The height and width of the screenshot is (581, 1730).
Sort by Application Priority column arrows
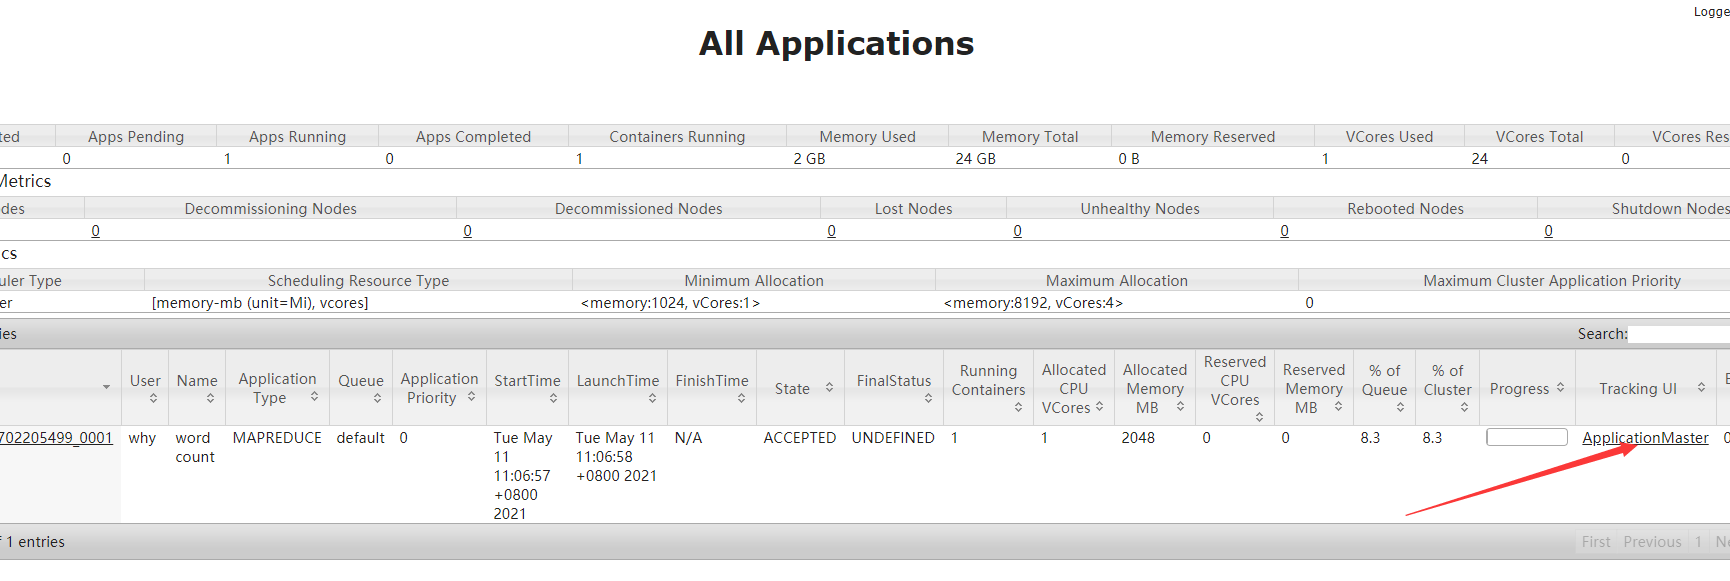pos(471,397)
